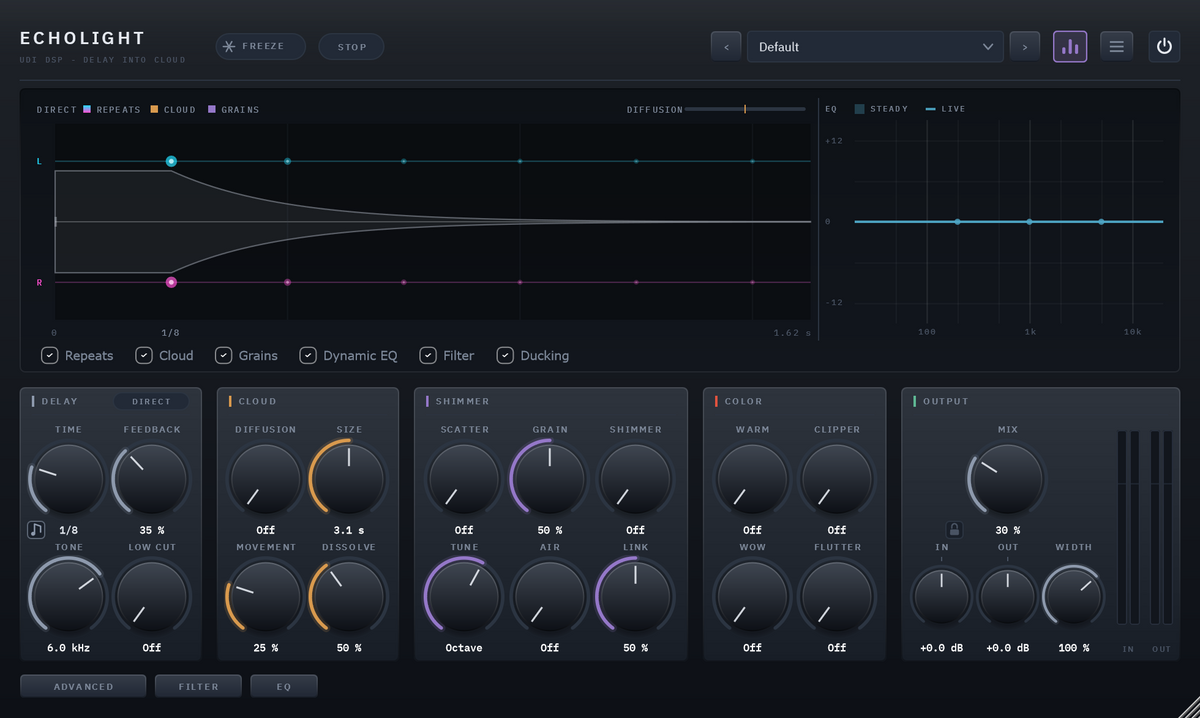Open the Default preset dropdown

pyautogui.click(x=876, y=46)
